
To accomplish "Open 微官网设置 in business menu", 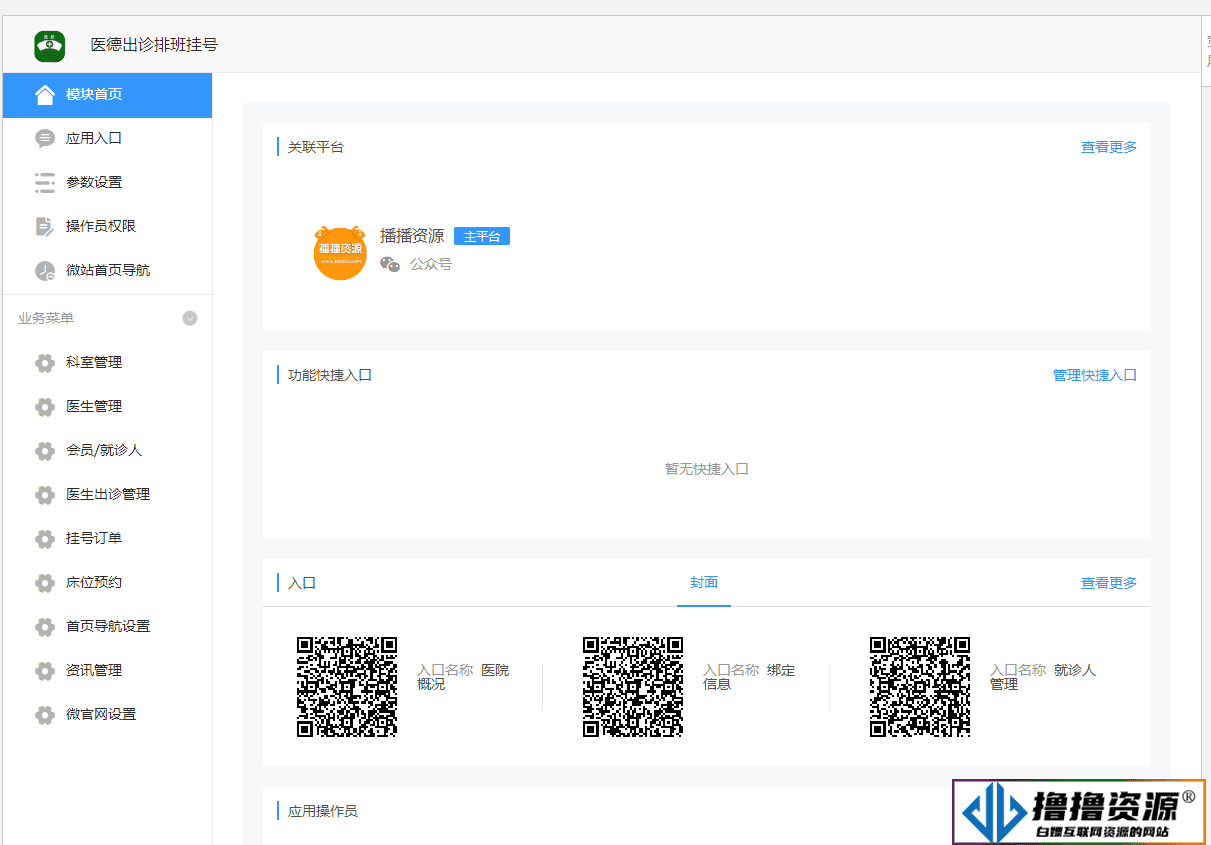I will coord(107,714).
